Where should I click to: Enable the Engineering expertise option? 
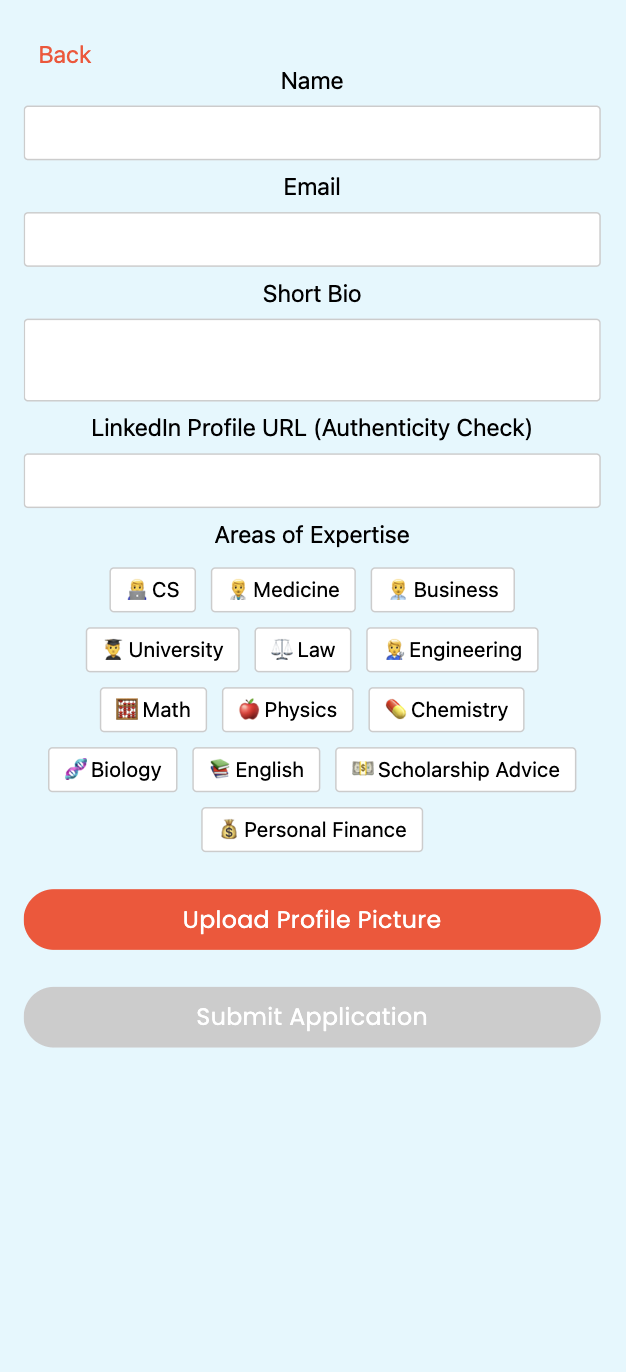coord(452,650)
